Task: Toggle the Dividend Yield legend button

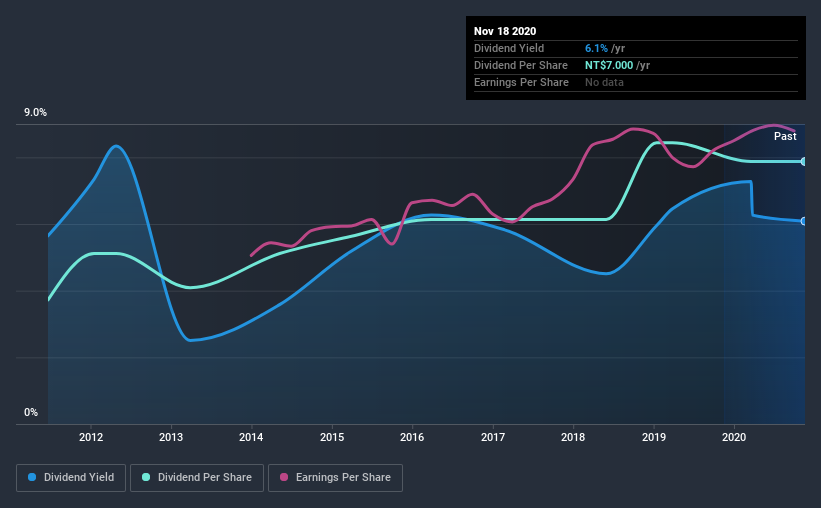Action: click(71, 478)
